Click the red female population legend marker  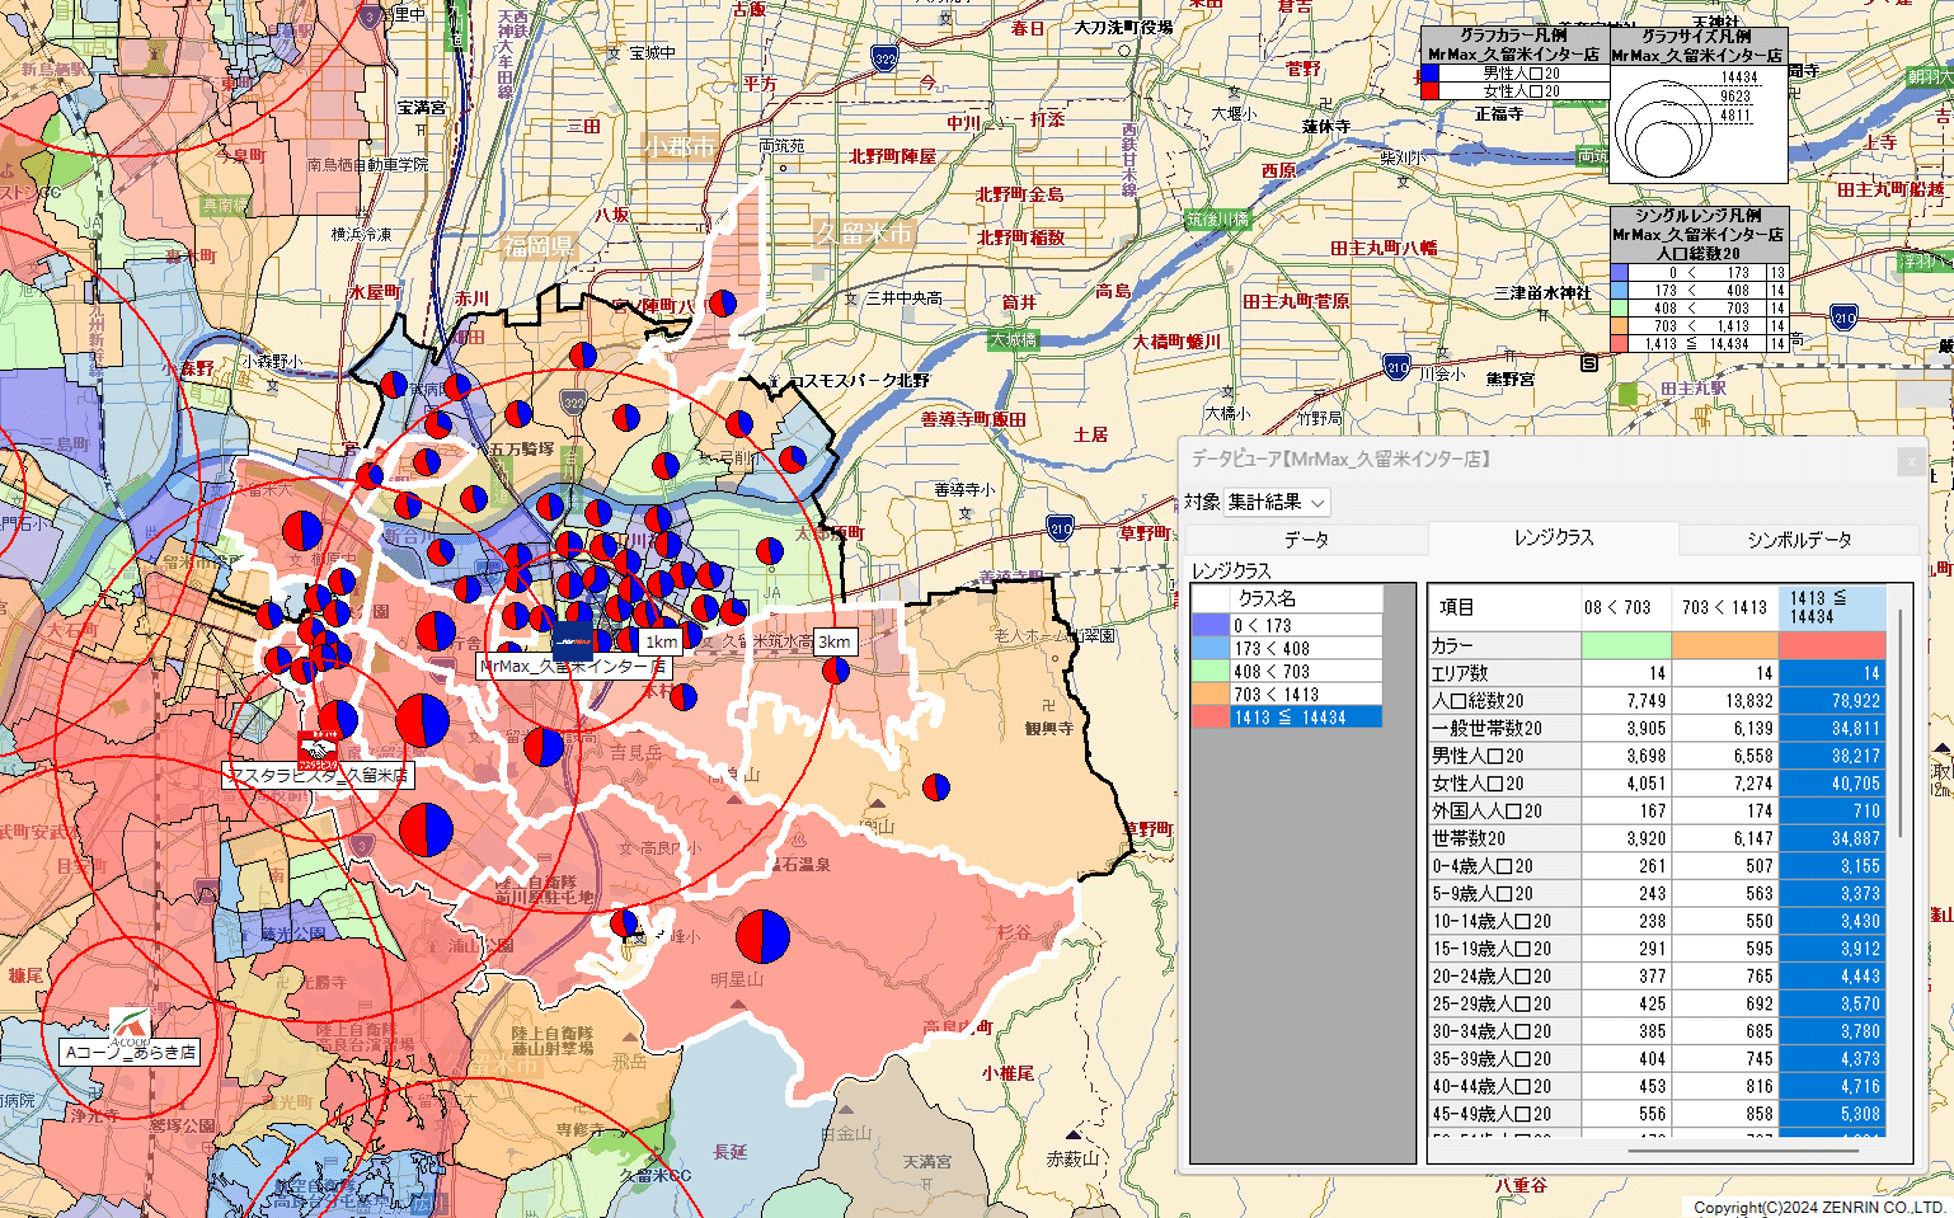tap(1431, 91)
